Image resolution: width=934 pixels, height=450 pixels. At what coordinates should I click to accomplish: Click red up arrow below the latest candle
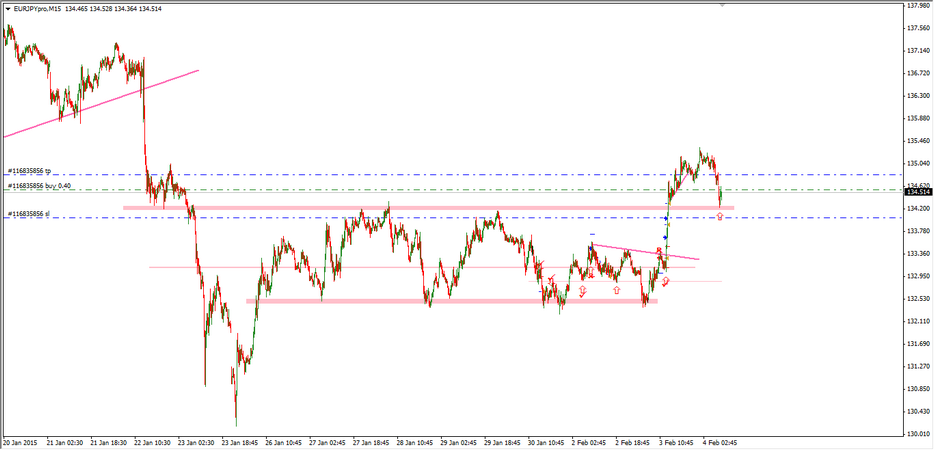[x=720, y=217]
